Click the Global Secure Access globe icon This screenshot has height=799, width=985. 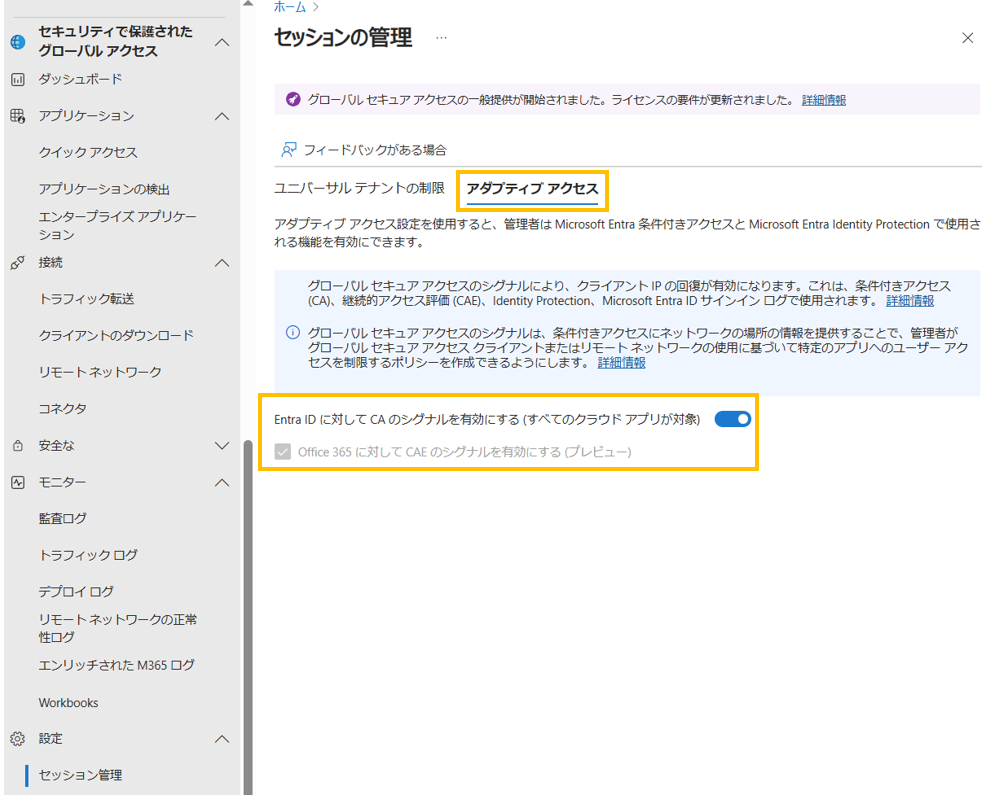[x=18, y=42]
